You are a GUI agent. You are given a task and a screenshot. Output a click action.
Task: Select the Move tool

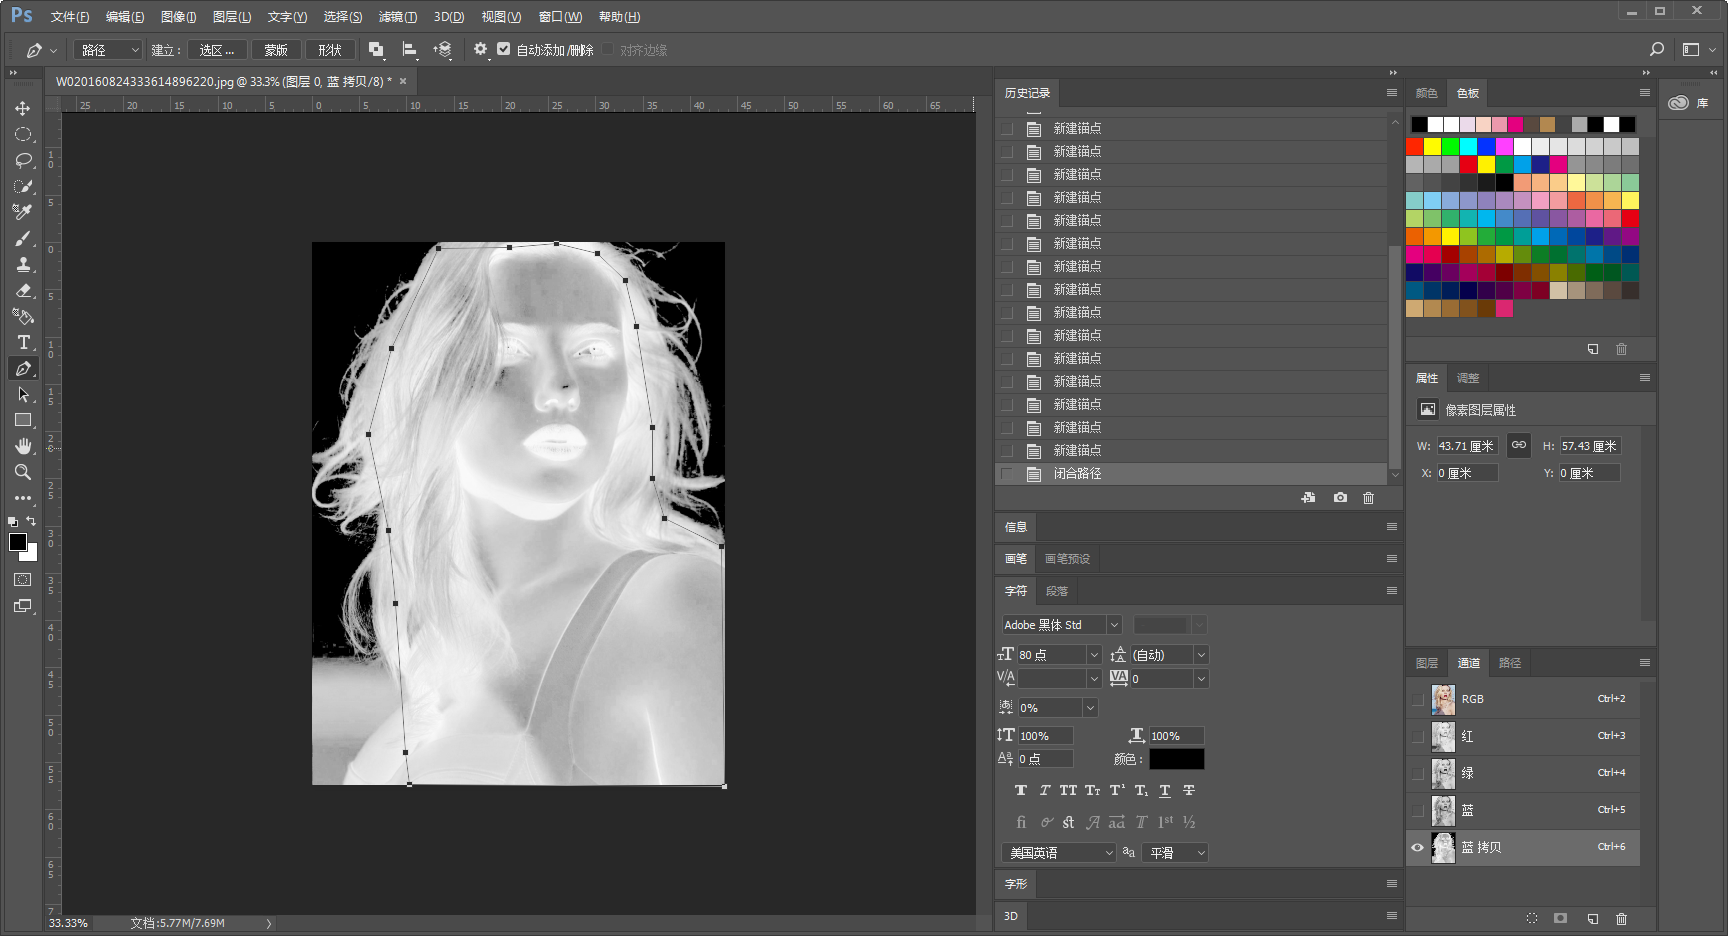[23, 108]
